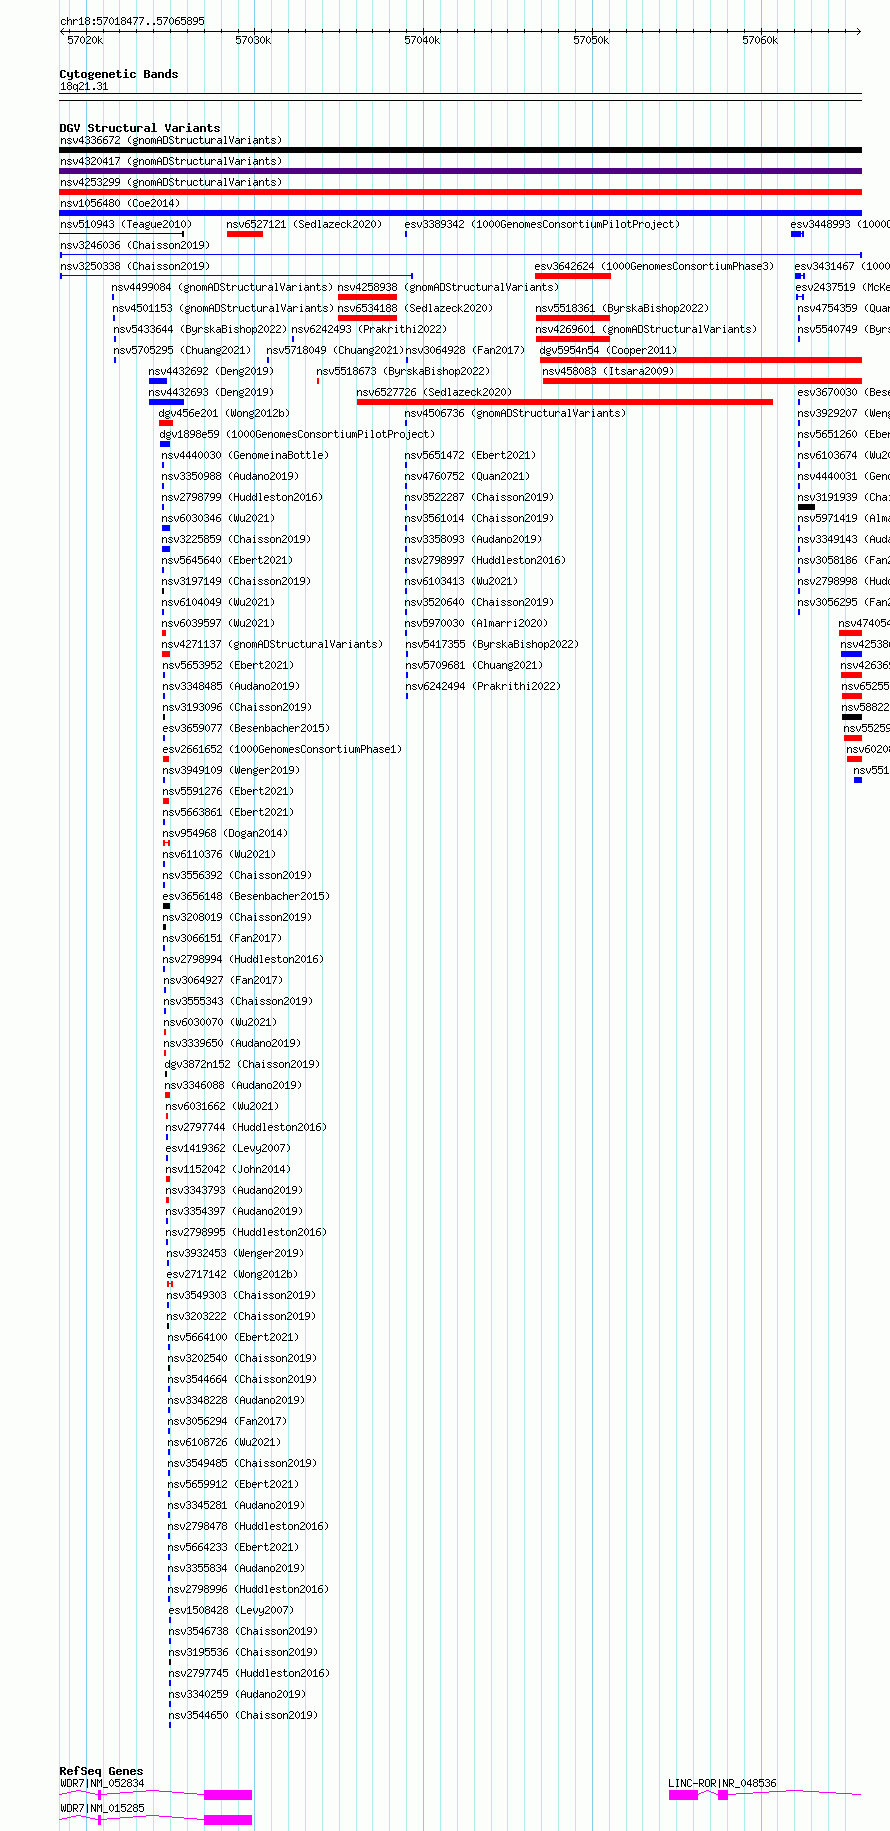Image resolution: width=890 pixels, height=1831 pixels.
Task: Click nsv954968 (Dogan2014) label
Action: 225,833
